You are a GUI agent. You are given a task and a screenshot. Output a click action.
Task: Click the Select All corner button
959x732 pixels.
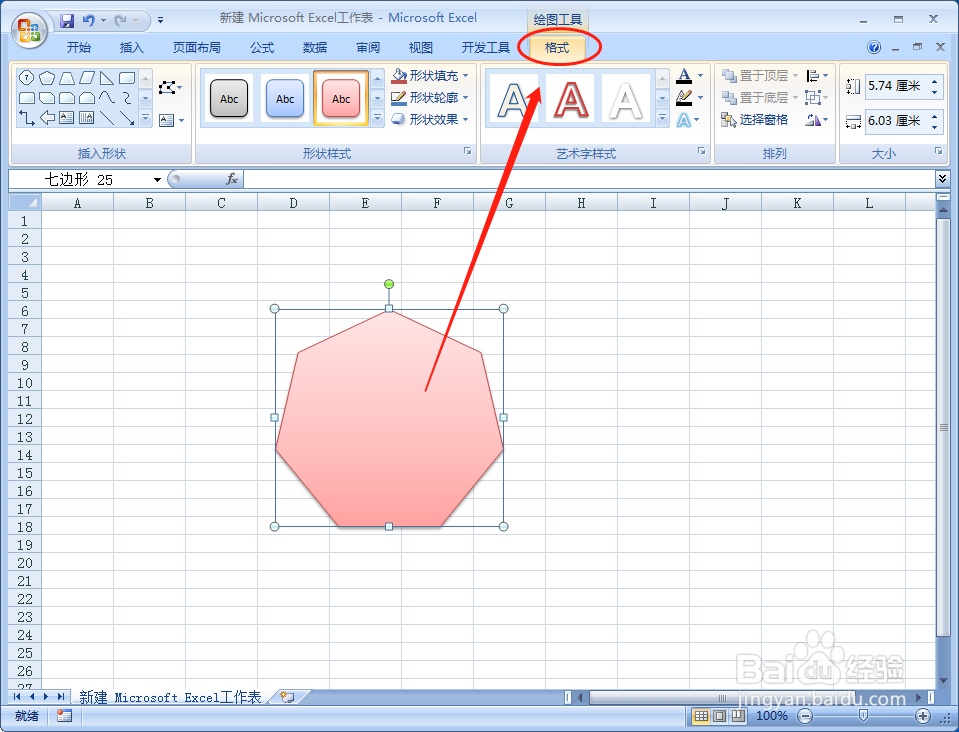(25, 202)
